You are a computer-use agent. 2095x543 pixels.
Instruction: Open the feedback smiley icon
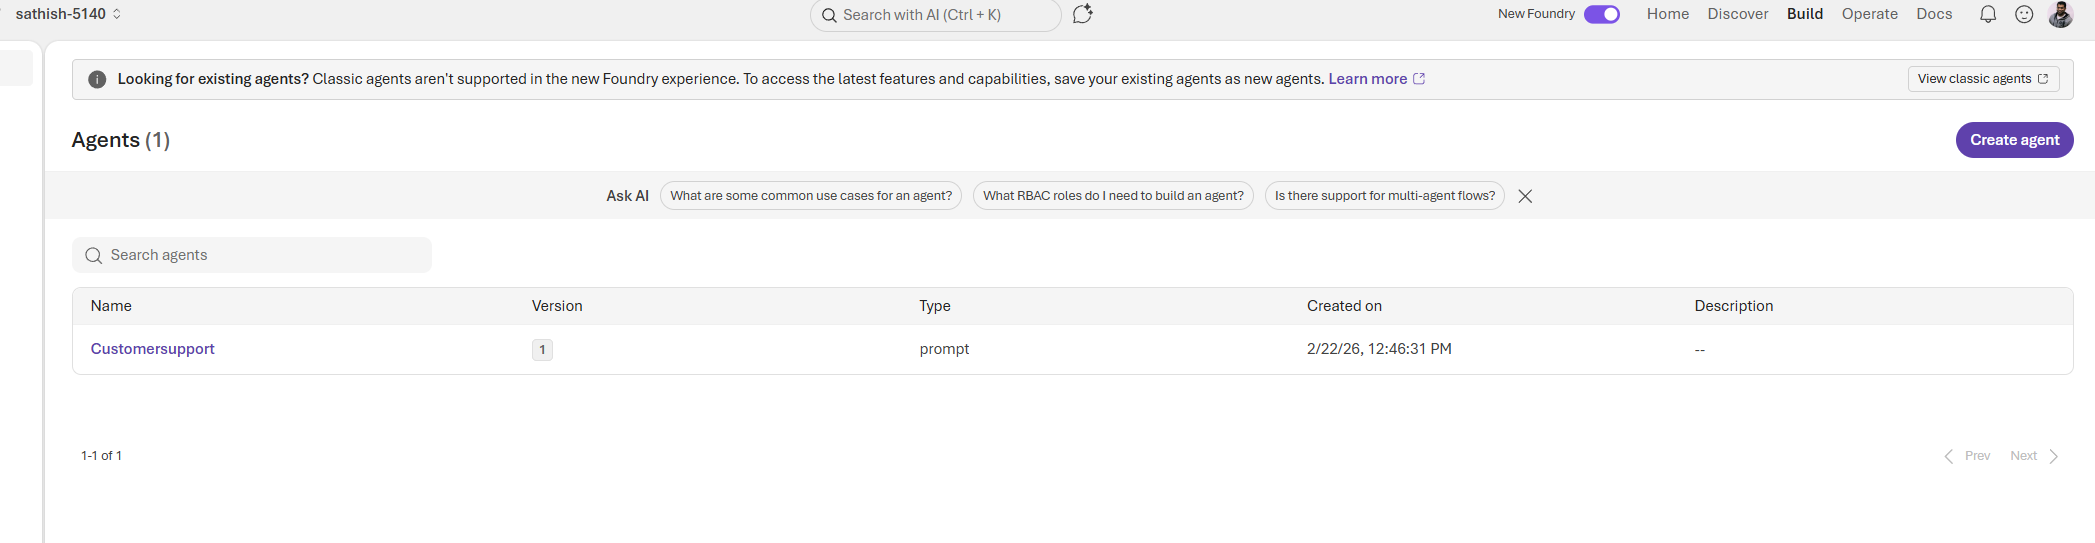pyautogui.click(x=2024, y=14)
